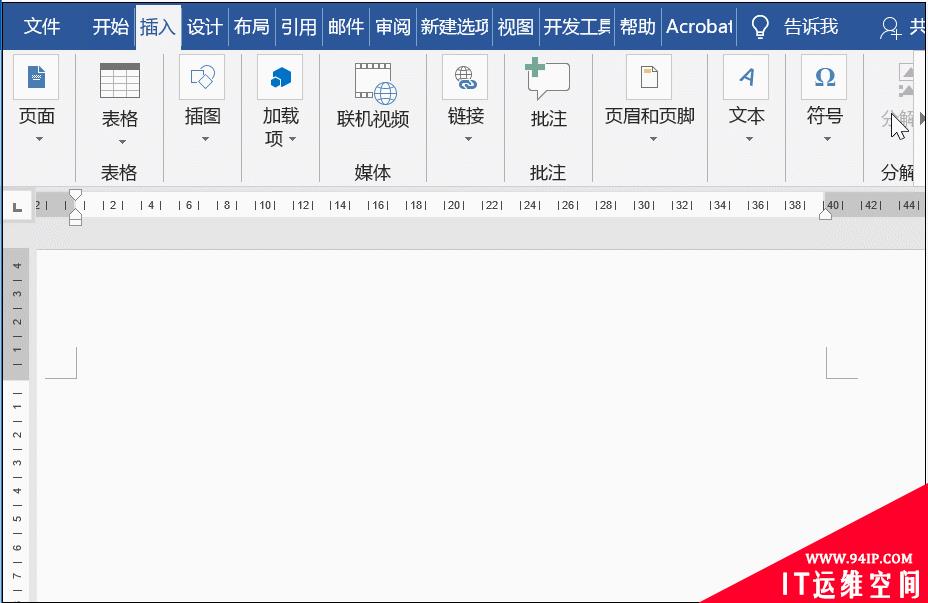Open the 文件 (File) tab
The width and height of the screenshot is (928, 603).
pos(42,27)
